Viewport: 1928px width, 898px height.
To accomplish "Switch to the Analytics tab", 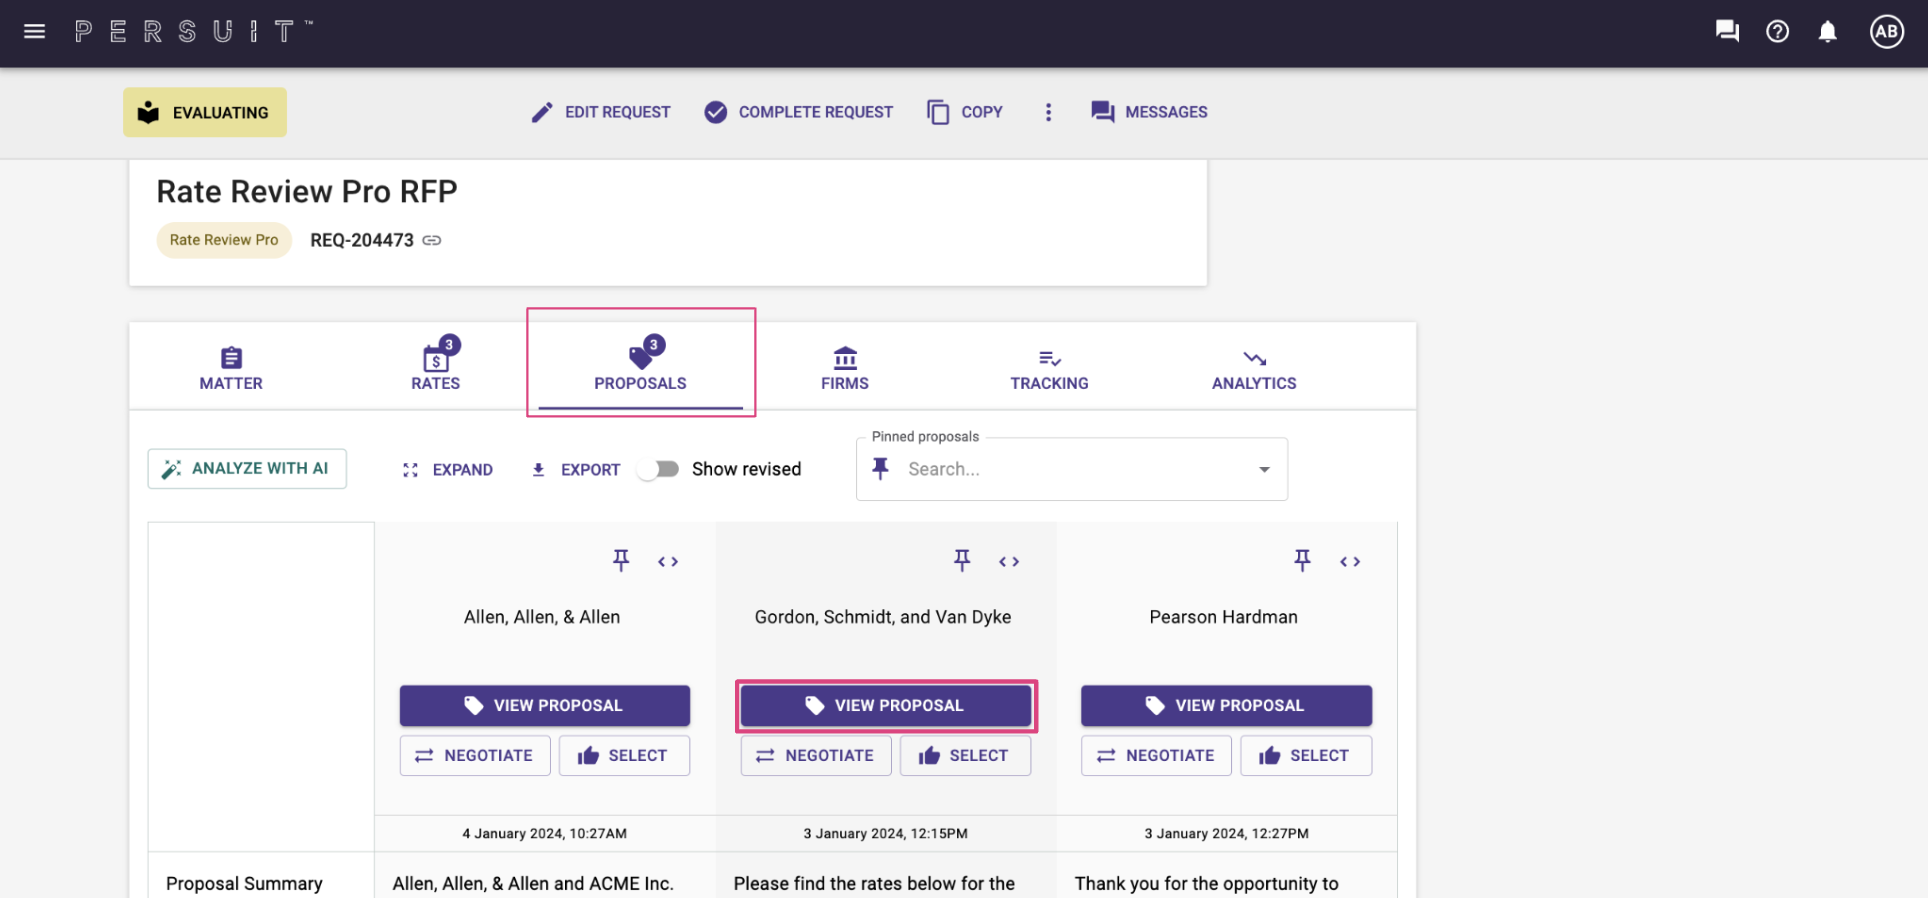I will [1254, 368].
